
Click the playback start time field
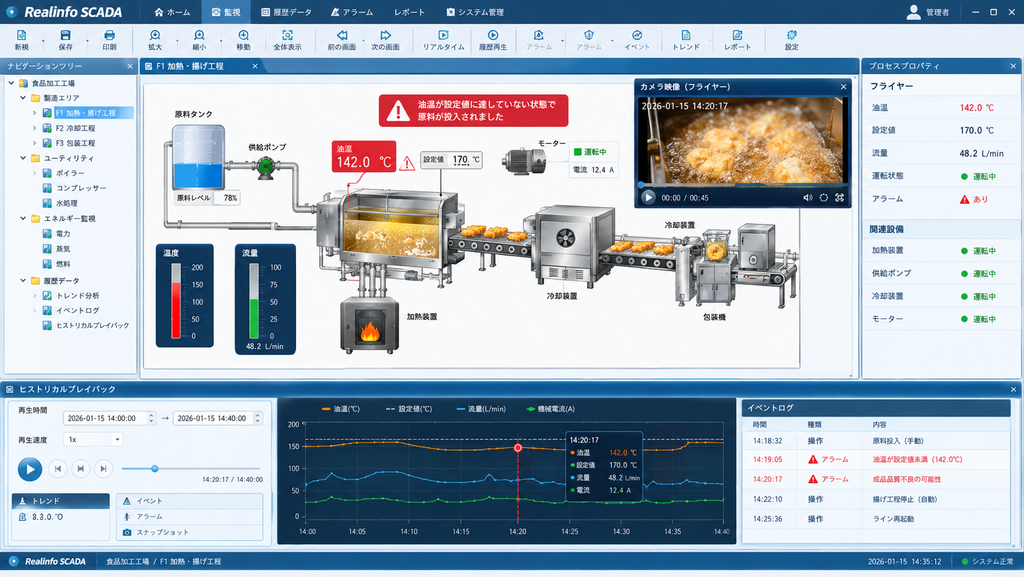click(109, 418)
